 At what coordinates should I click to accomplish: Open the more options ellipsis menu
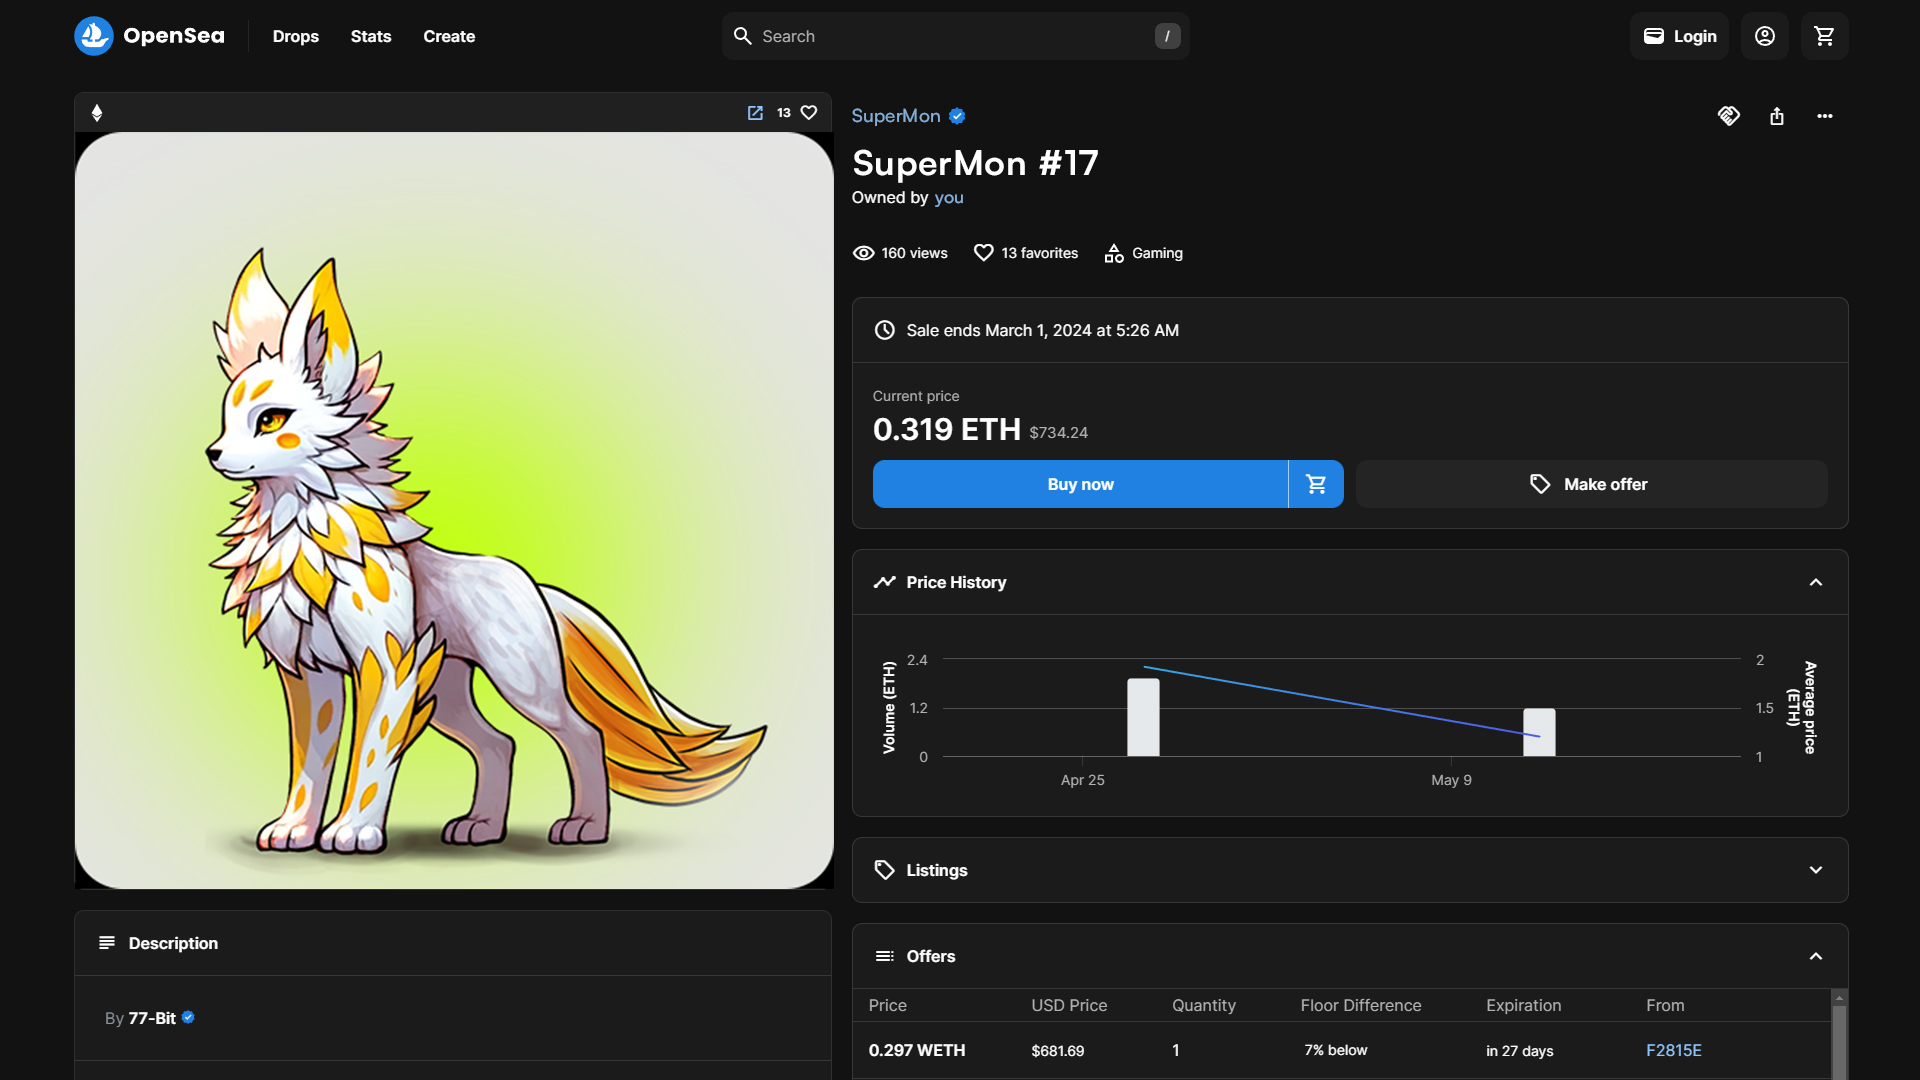pos(1824,116)
